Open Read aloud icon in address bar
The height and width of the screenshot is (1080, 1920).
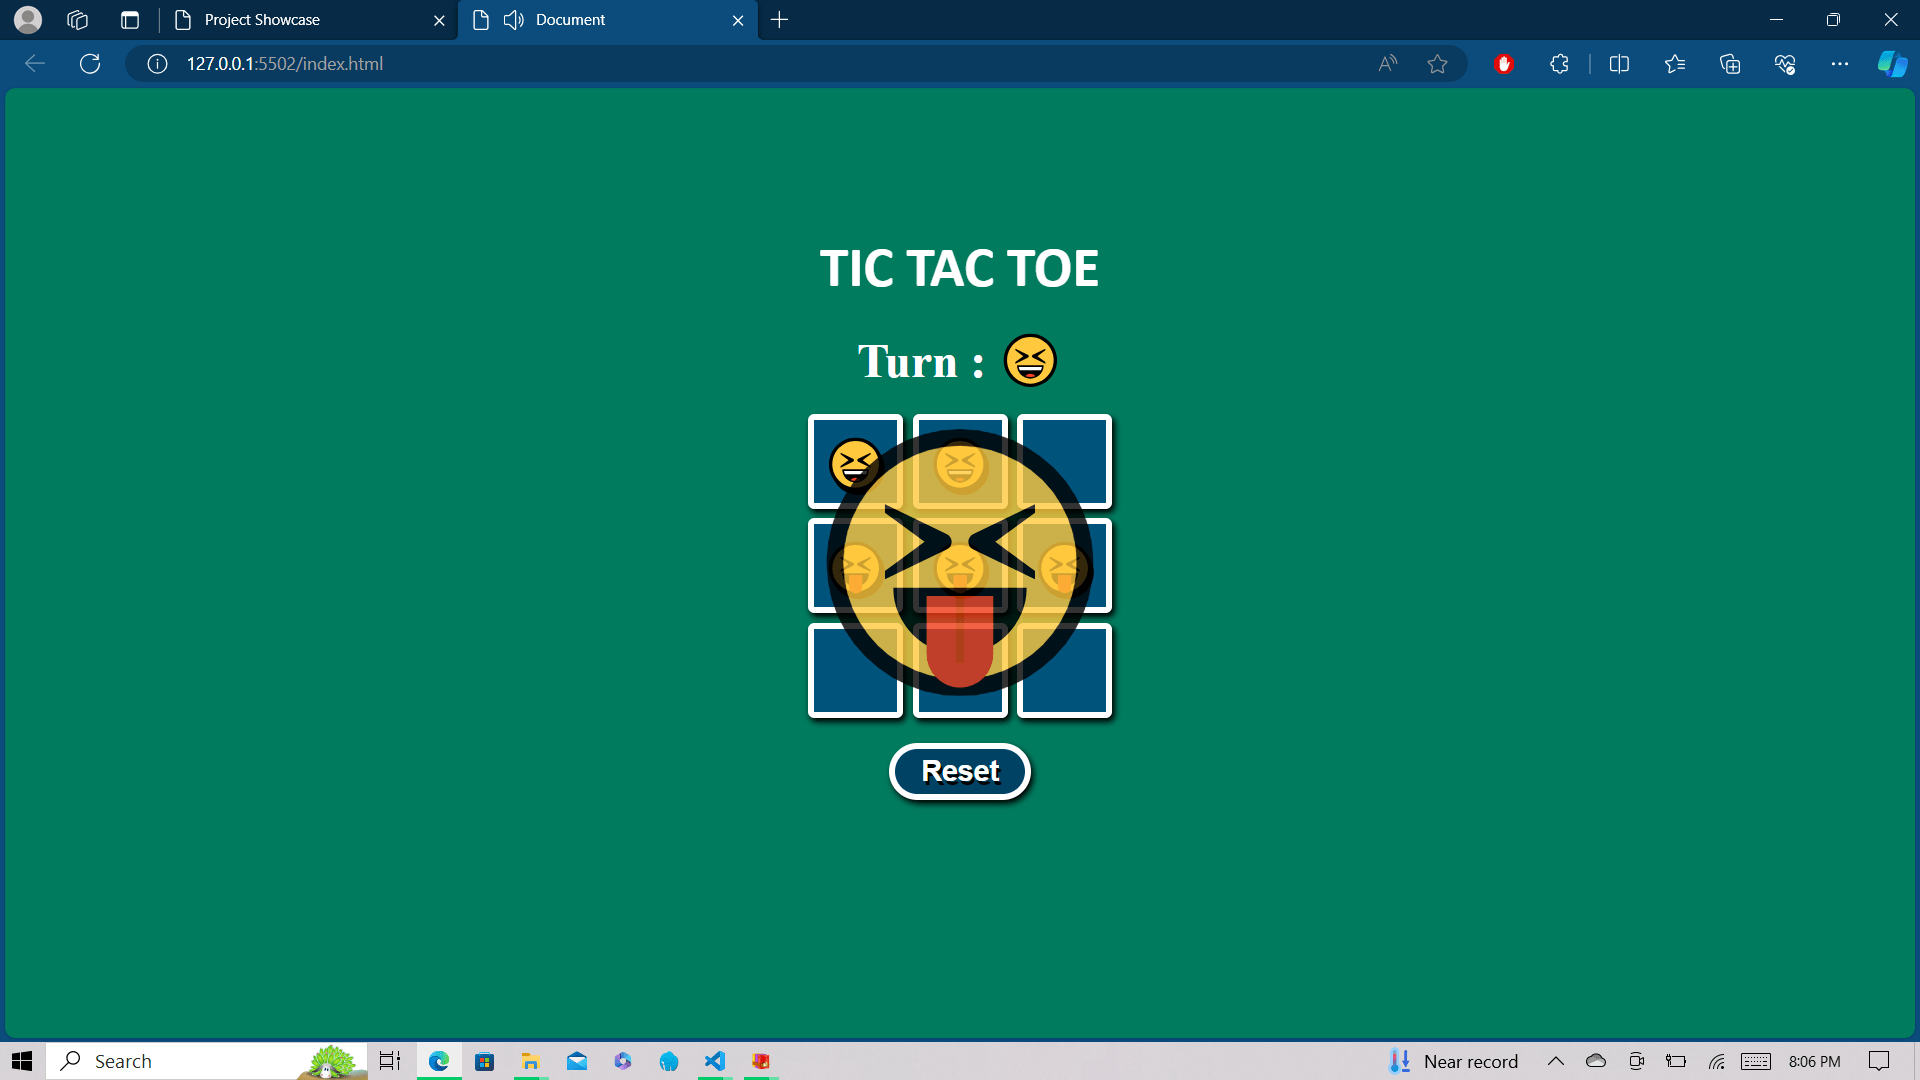click(x=1387, y=64)
